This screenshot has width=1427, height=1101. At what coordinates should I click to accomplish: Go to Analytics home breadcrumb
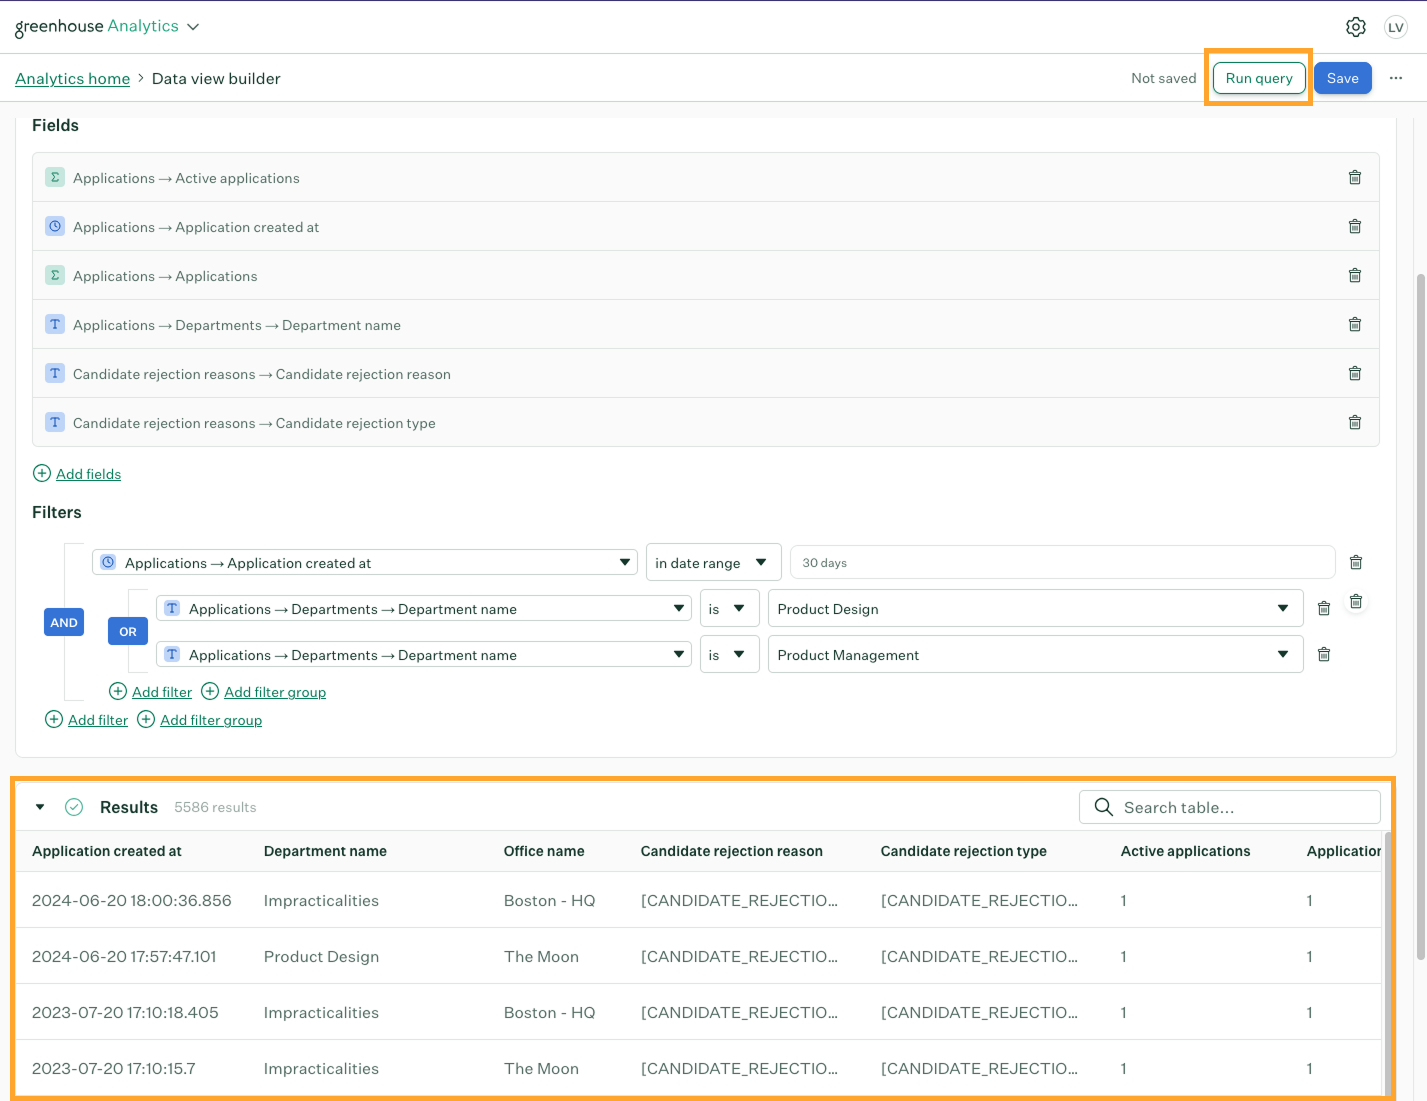point(72,78)
